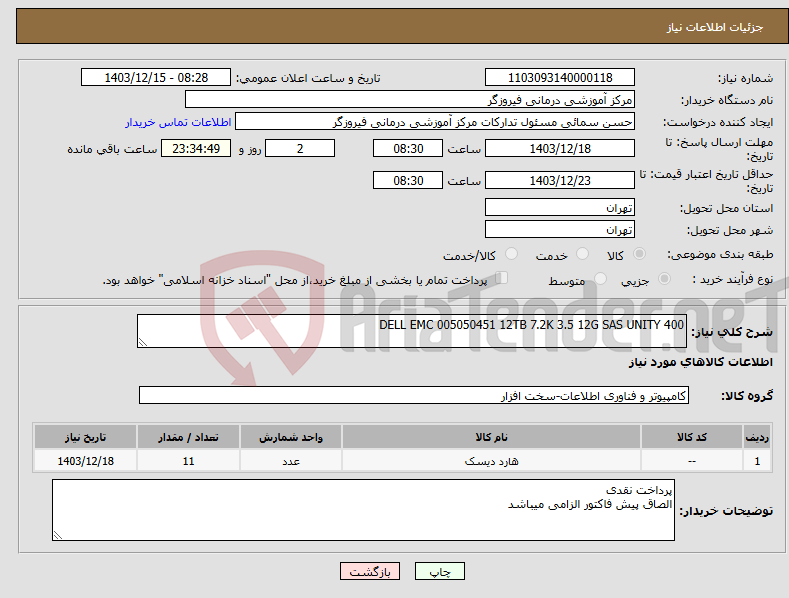Viewport: 789px width, 598px height.
Task: Click the requester name field حسن سمائی
Action: click(435, 122)
